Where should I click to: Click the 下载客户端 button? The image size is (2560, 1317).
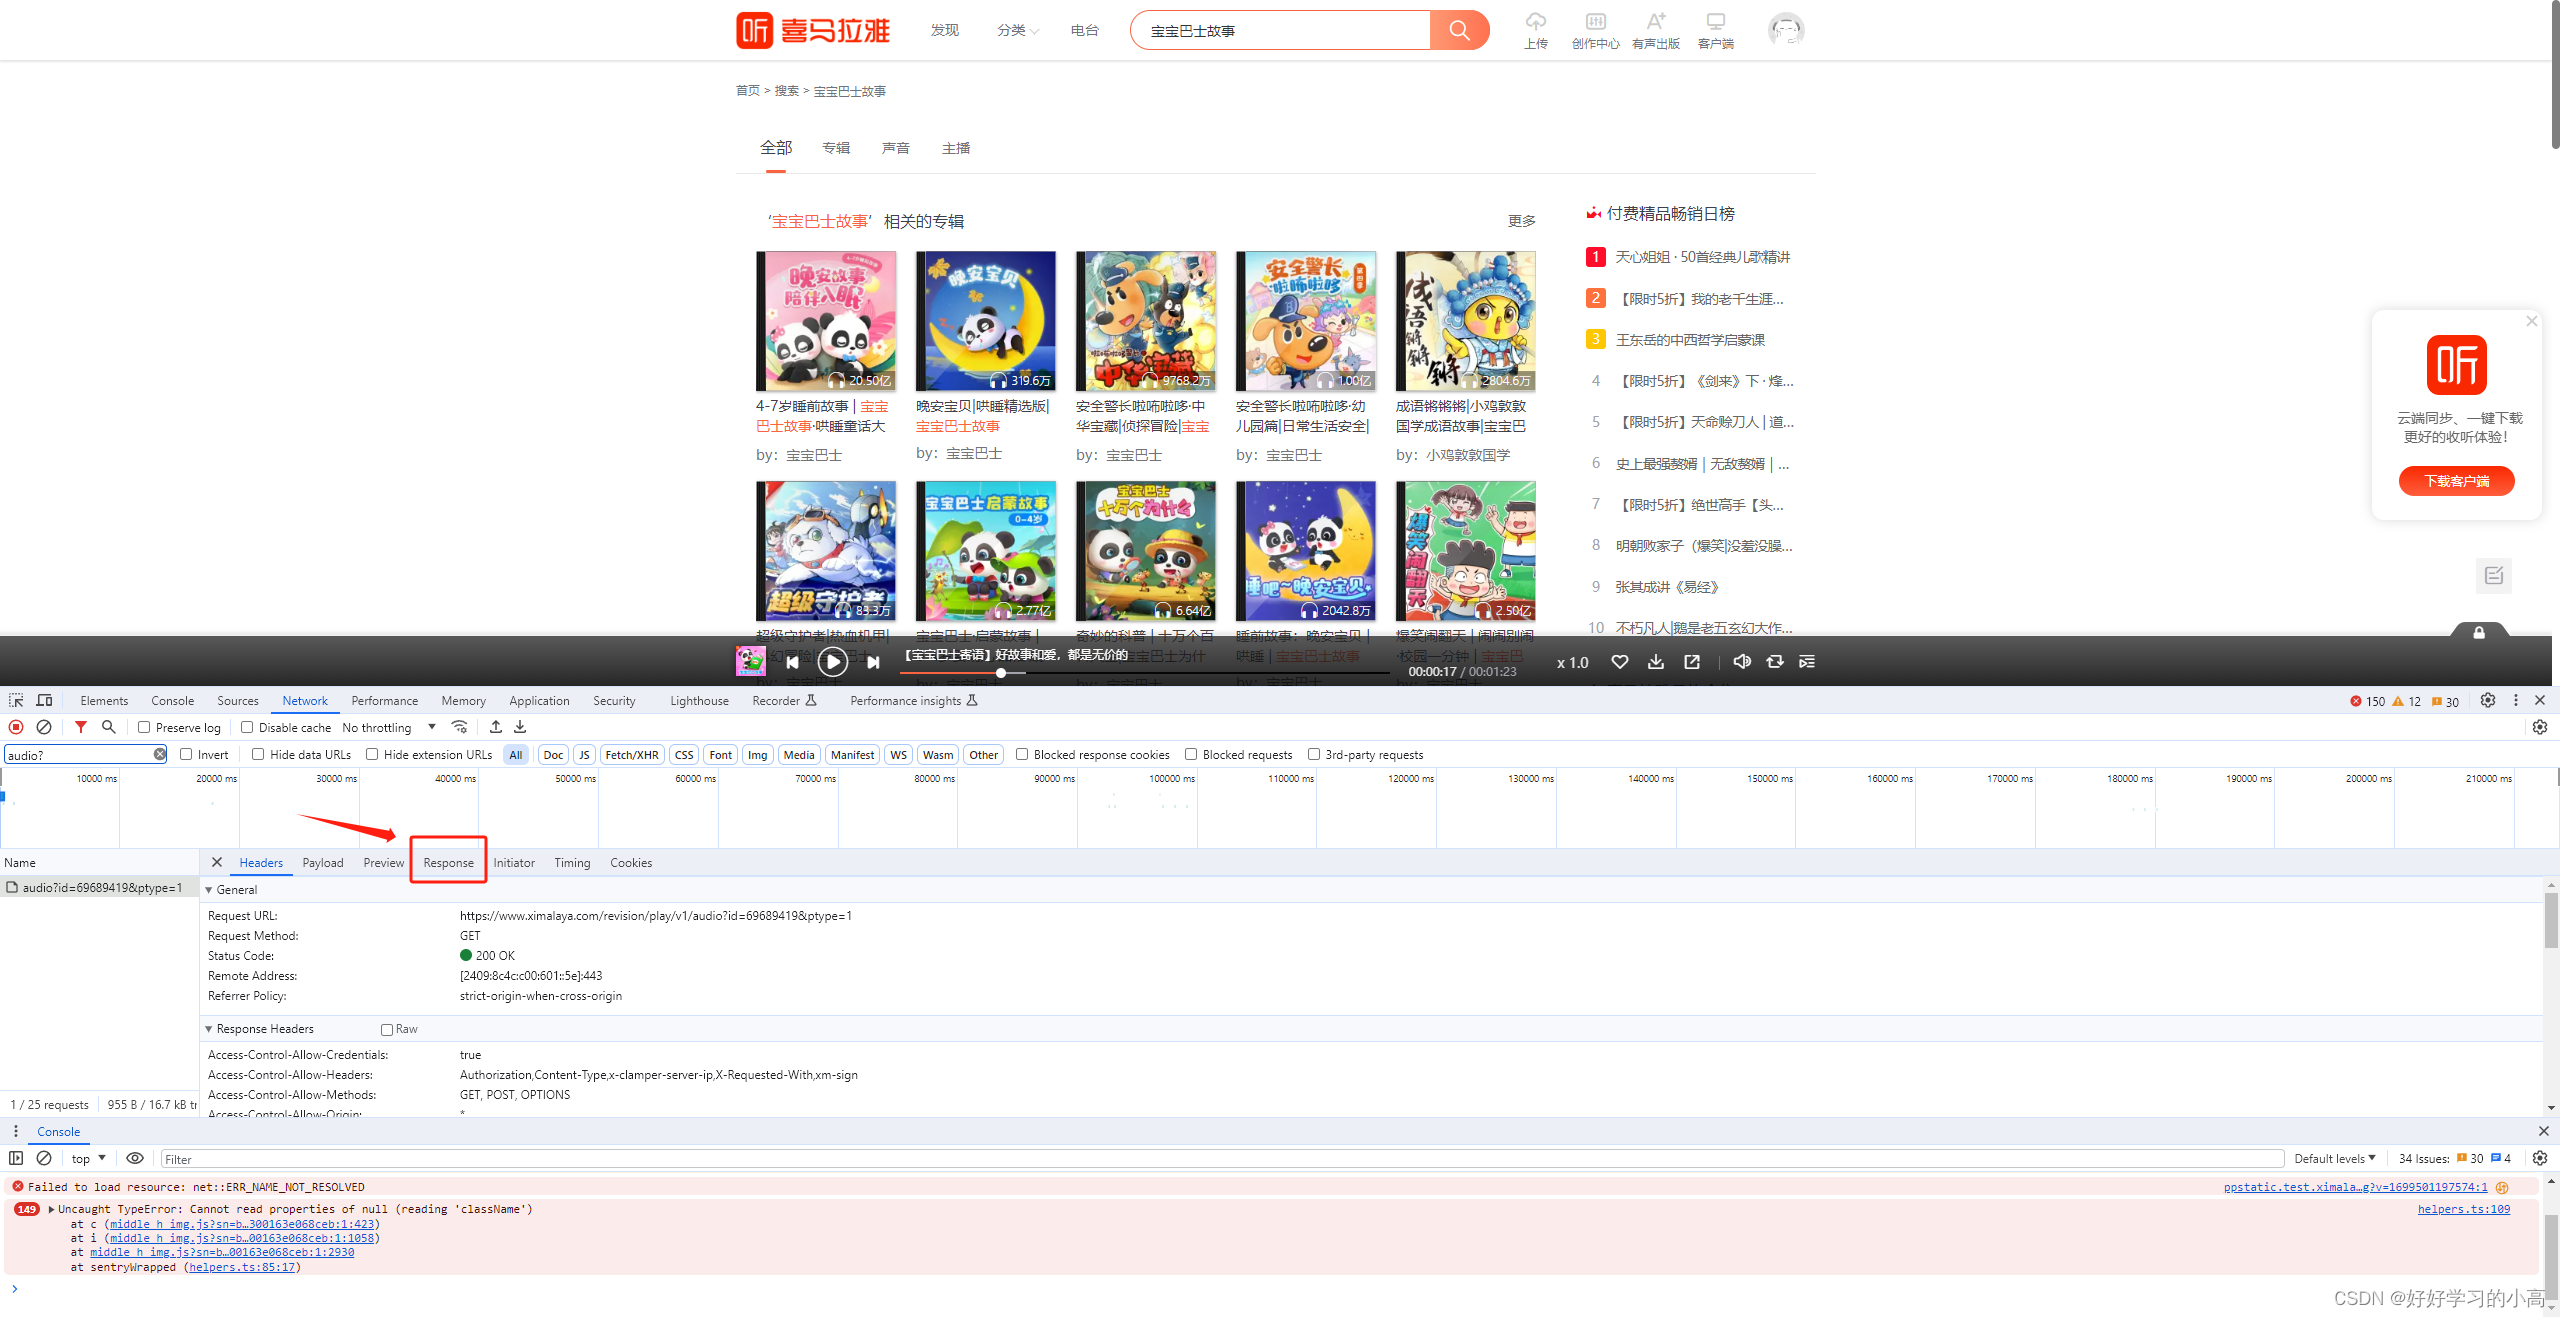pyautogui.click(x=2456, y=481)
